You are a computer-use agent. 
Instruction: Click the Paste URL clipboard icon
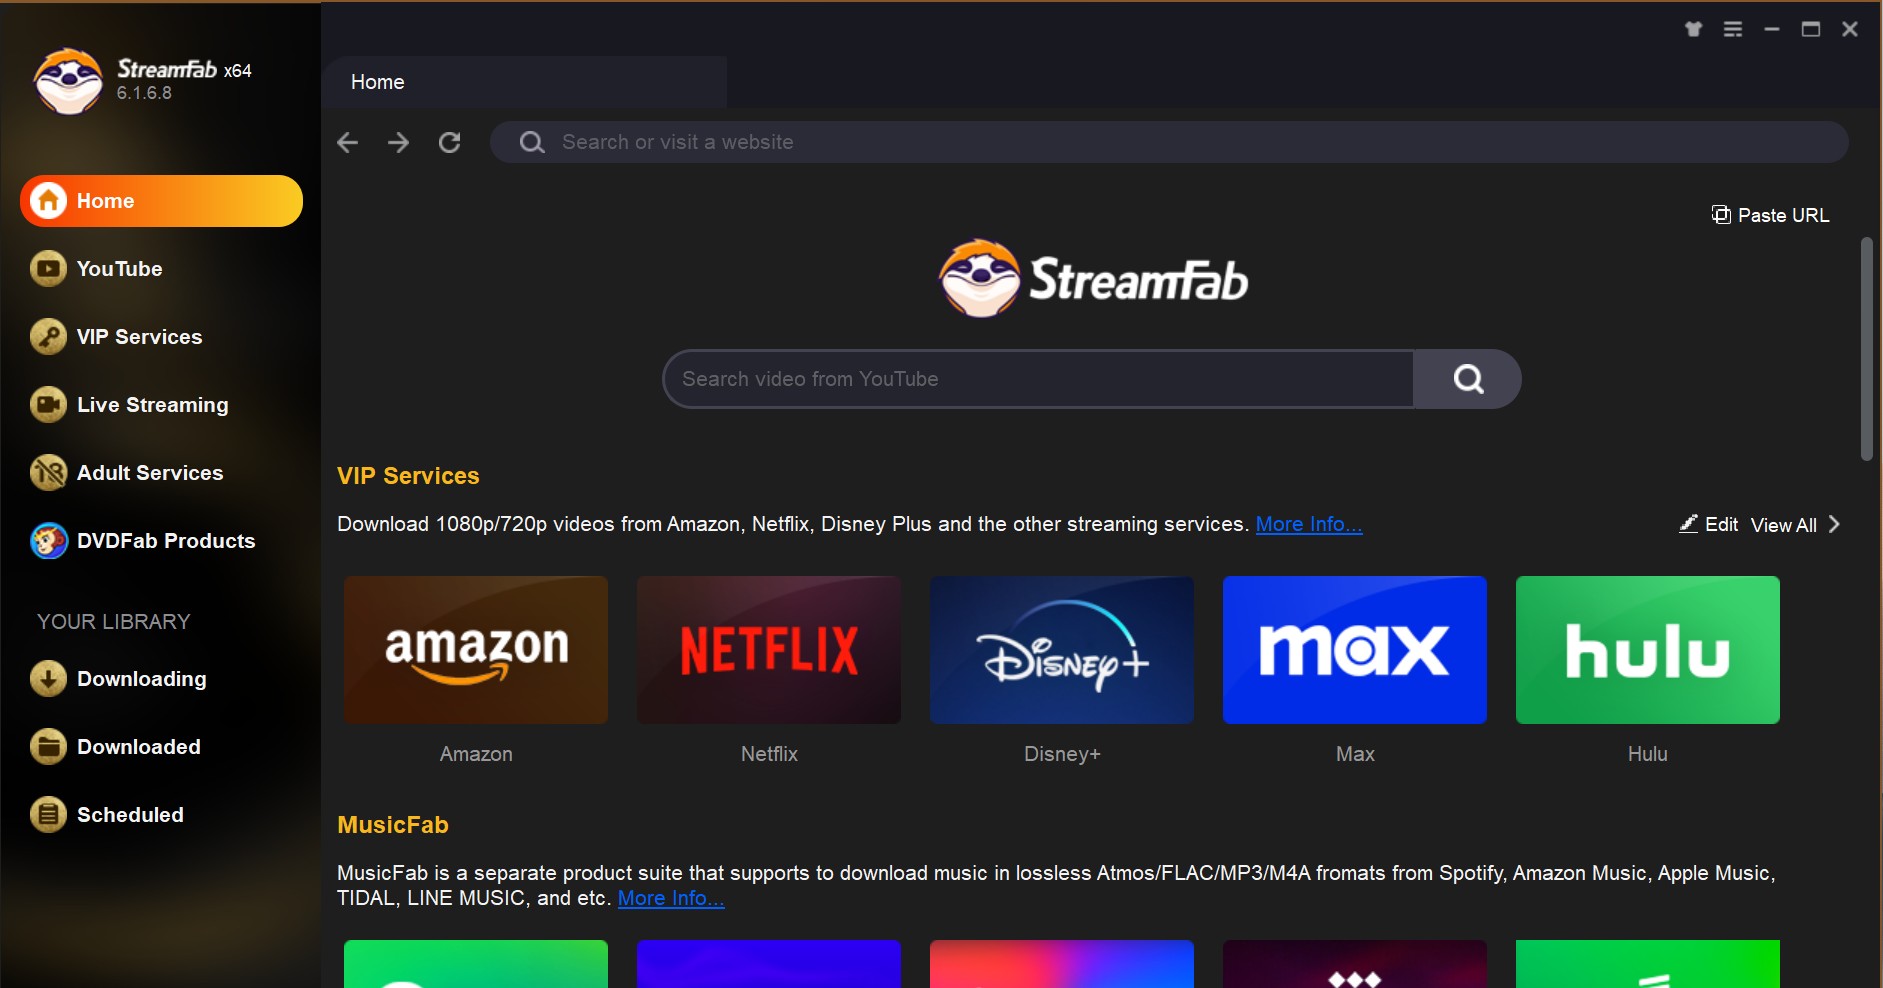pos(1721,214)
